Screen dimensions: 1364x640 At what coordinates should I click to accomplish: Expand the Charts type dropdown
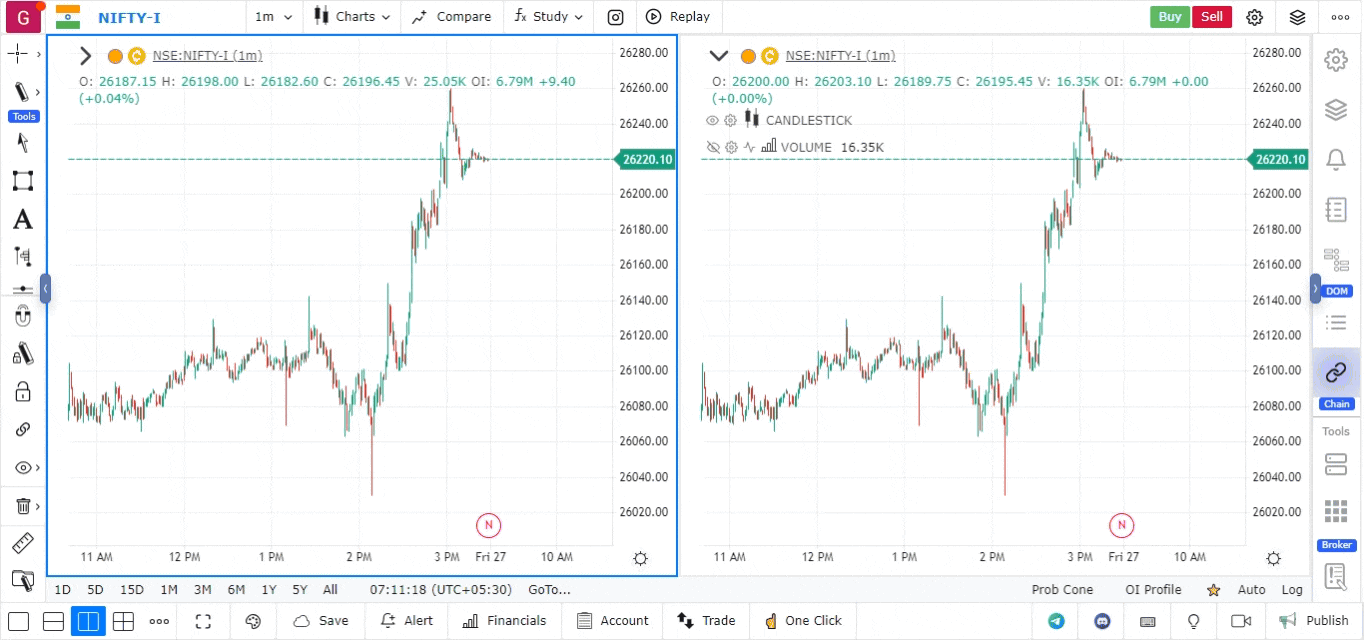(x=351, y=17)
